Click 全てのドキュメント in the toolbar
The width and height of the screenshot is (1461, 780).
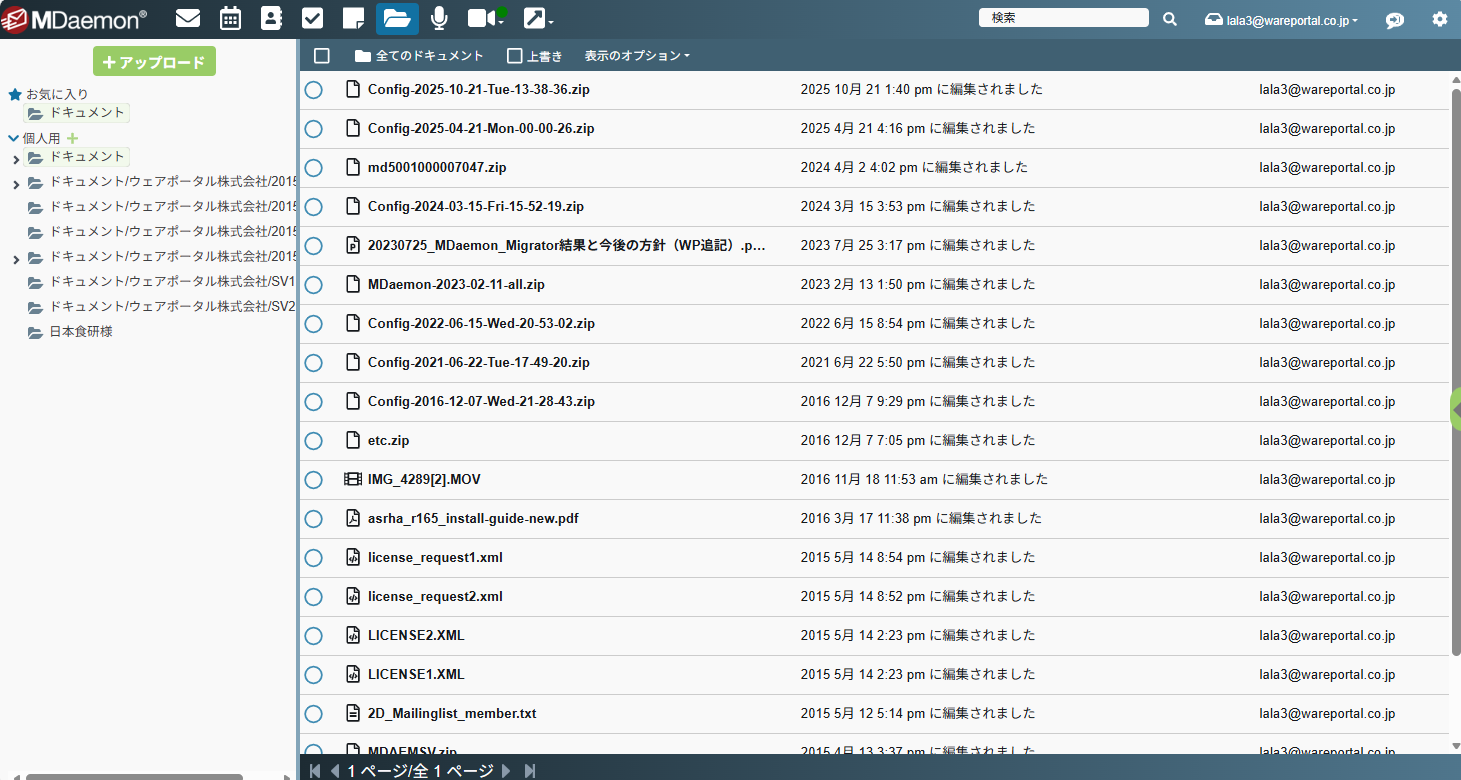coord(419,56)
